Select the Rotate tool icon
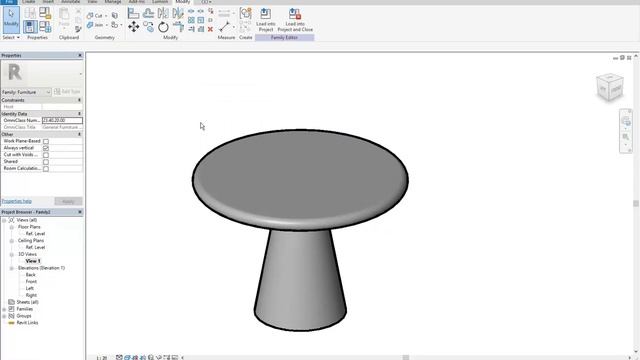 163,27
